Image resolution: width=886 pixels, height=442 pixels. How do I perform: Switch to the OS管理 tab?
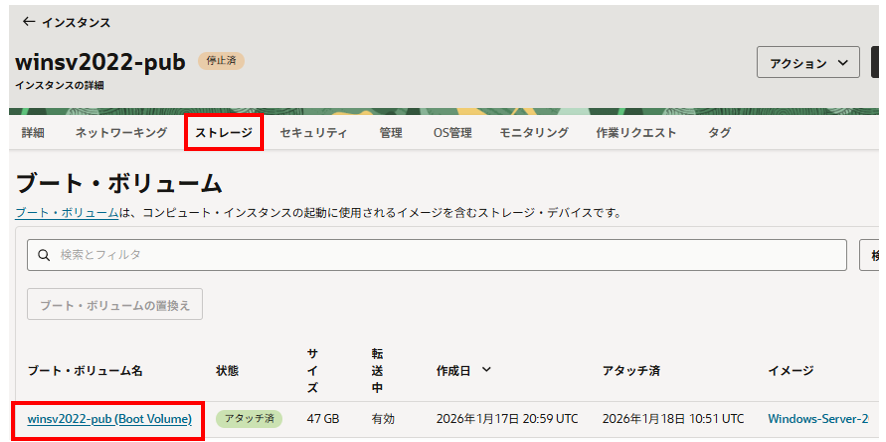pos(451,132)
